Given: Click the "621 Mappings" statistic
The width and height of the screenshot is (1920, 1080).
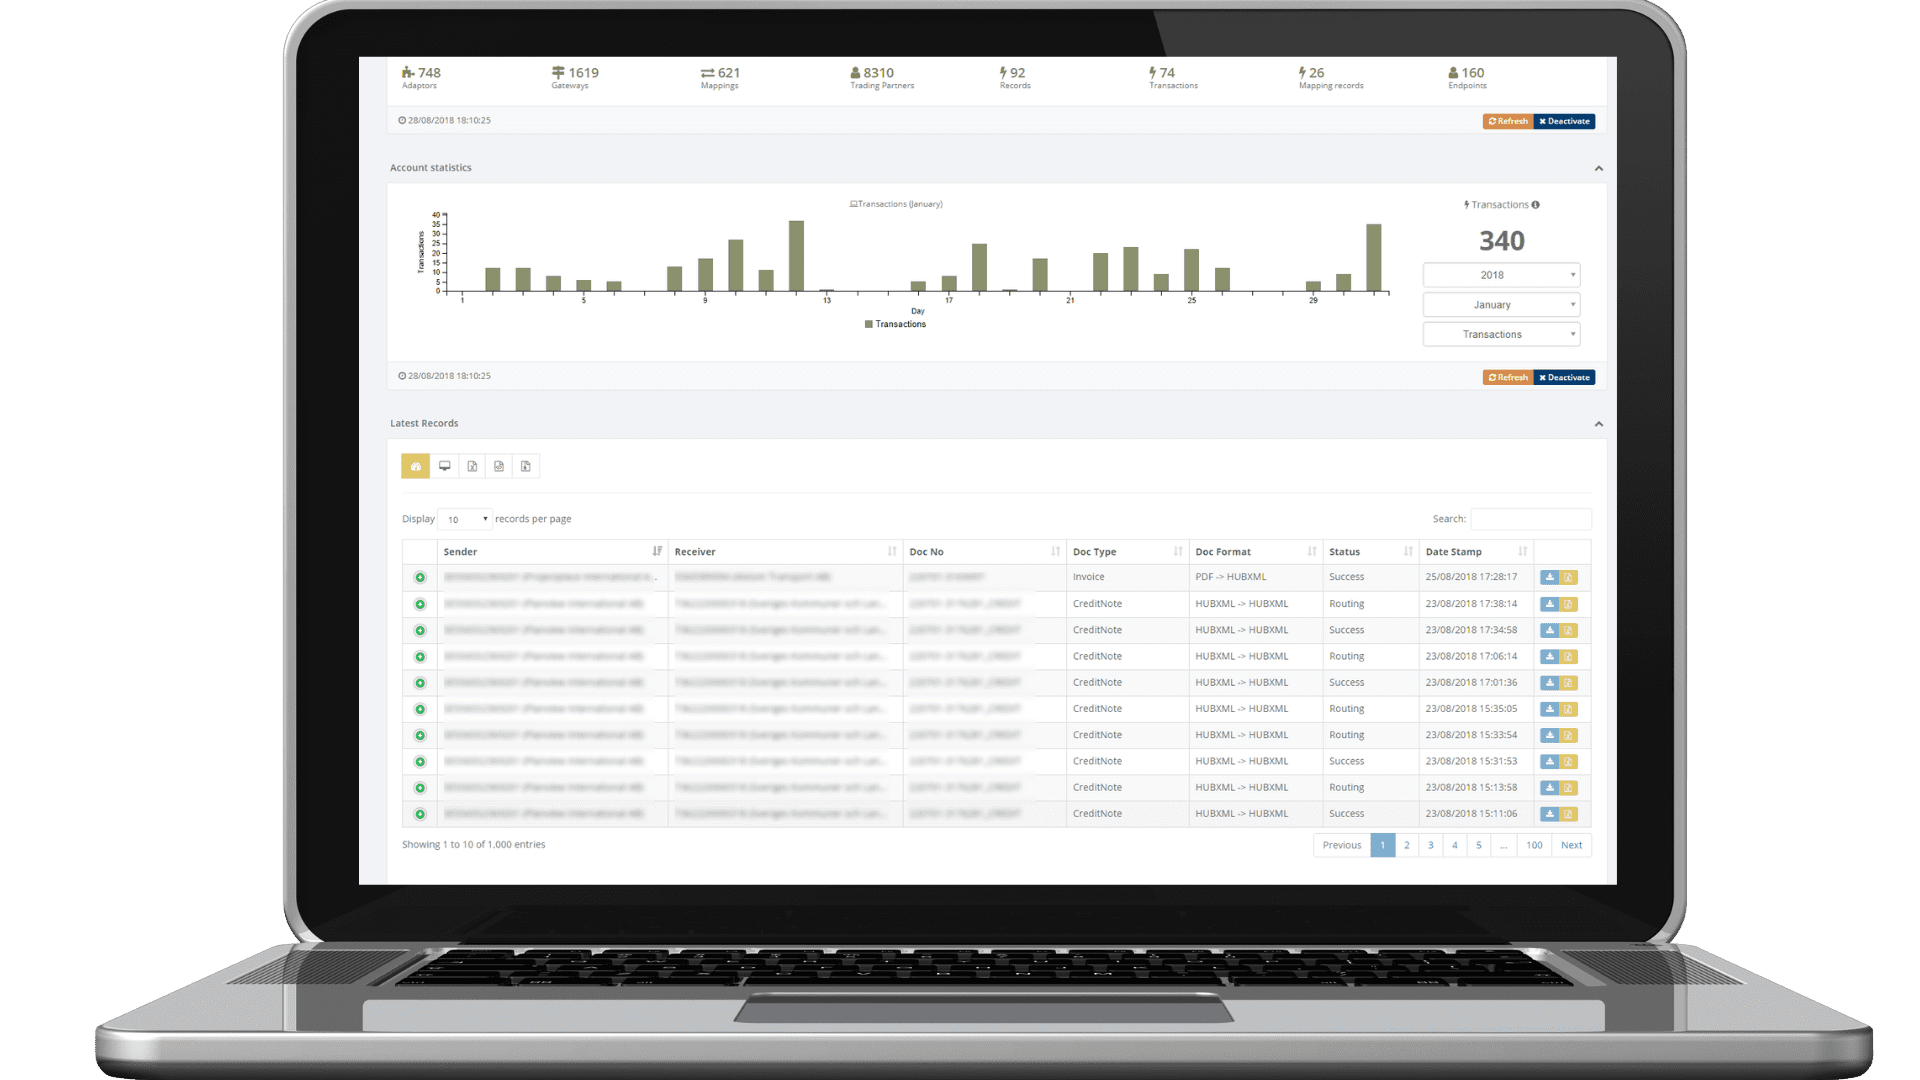Looking at the screenshot, I should pos(720,77).
